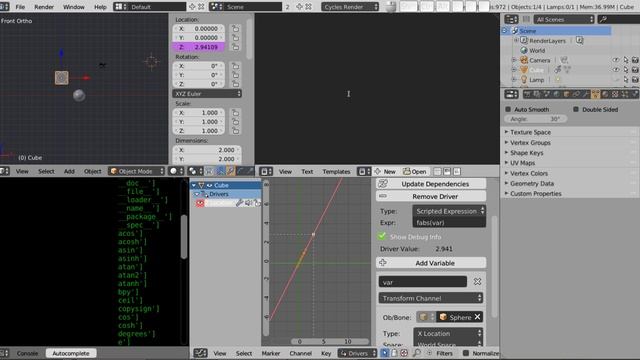Click the Remove Driver button

coord(431,196)
